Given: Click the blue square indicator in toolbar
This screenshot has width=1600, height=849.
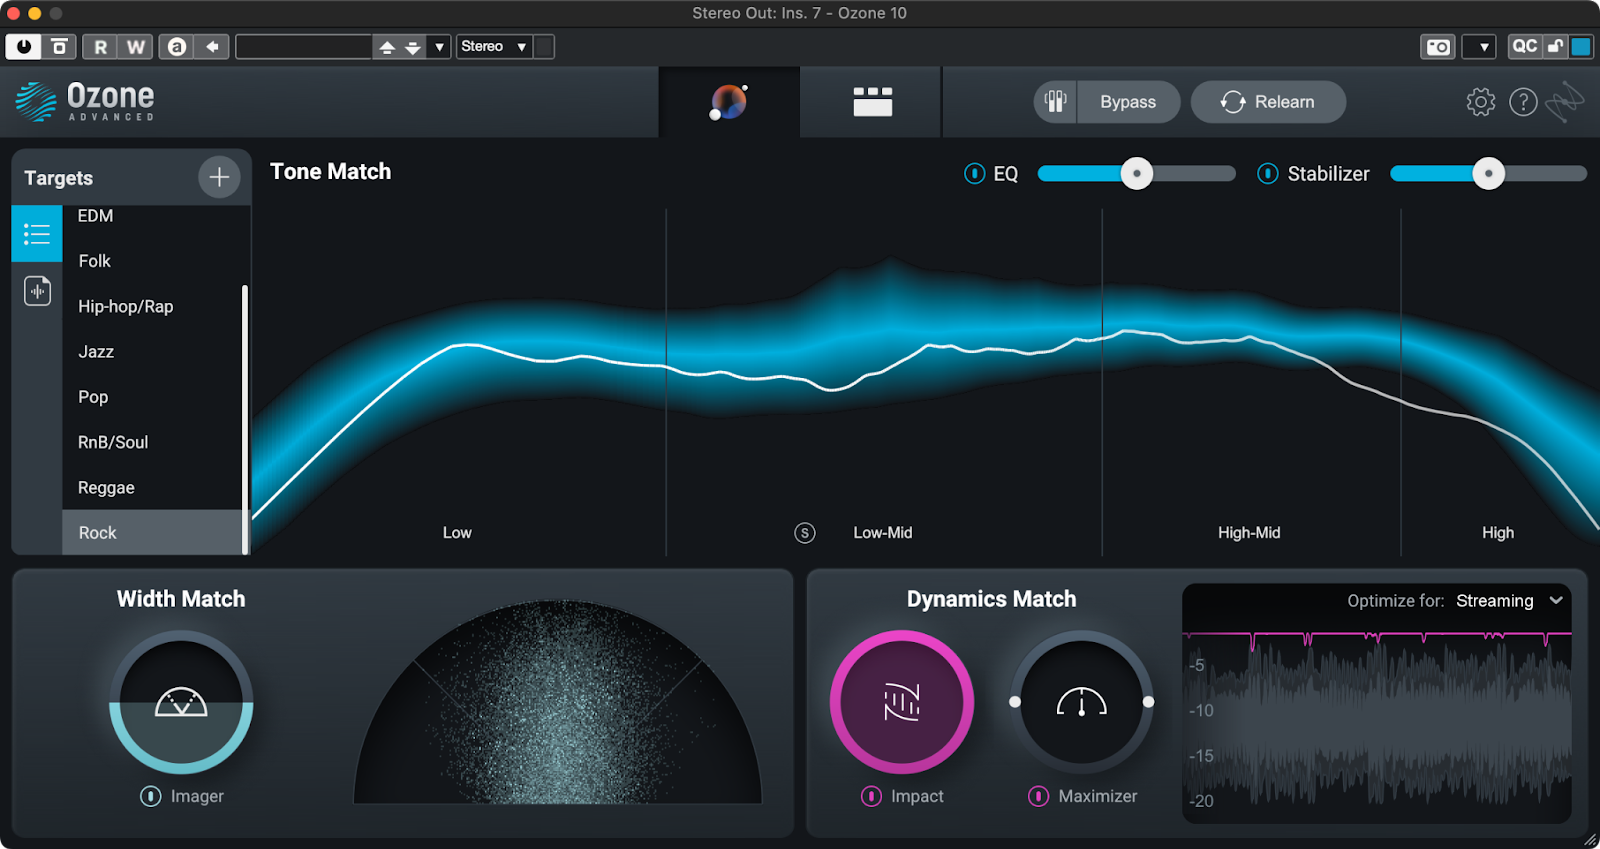Looking at the screenshot, I should 1581,47.
